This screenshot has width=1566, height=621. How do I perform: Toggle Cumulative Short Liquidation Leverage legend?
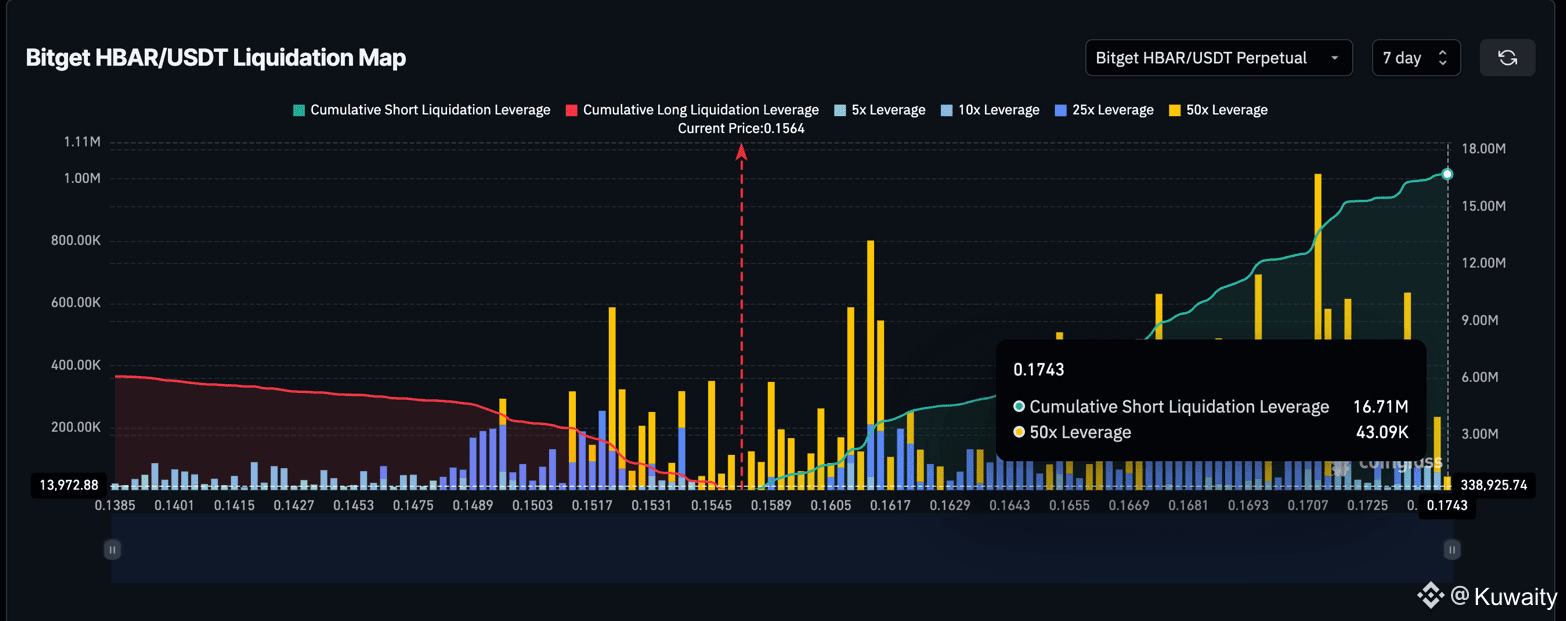click(x=421, y=110)
